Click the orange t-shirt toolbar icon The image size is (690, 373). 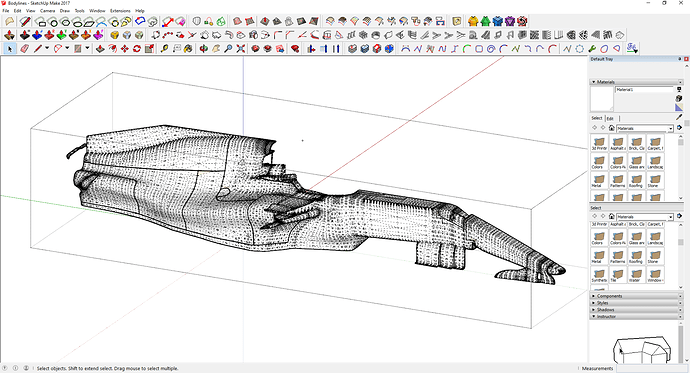coord(473,21)
